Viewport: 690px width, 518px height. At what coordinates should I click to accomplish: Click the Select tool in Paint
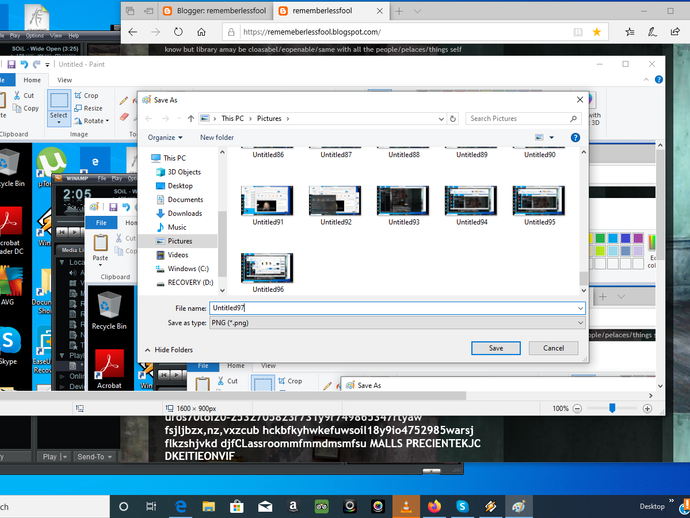[59, 107]
